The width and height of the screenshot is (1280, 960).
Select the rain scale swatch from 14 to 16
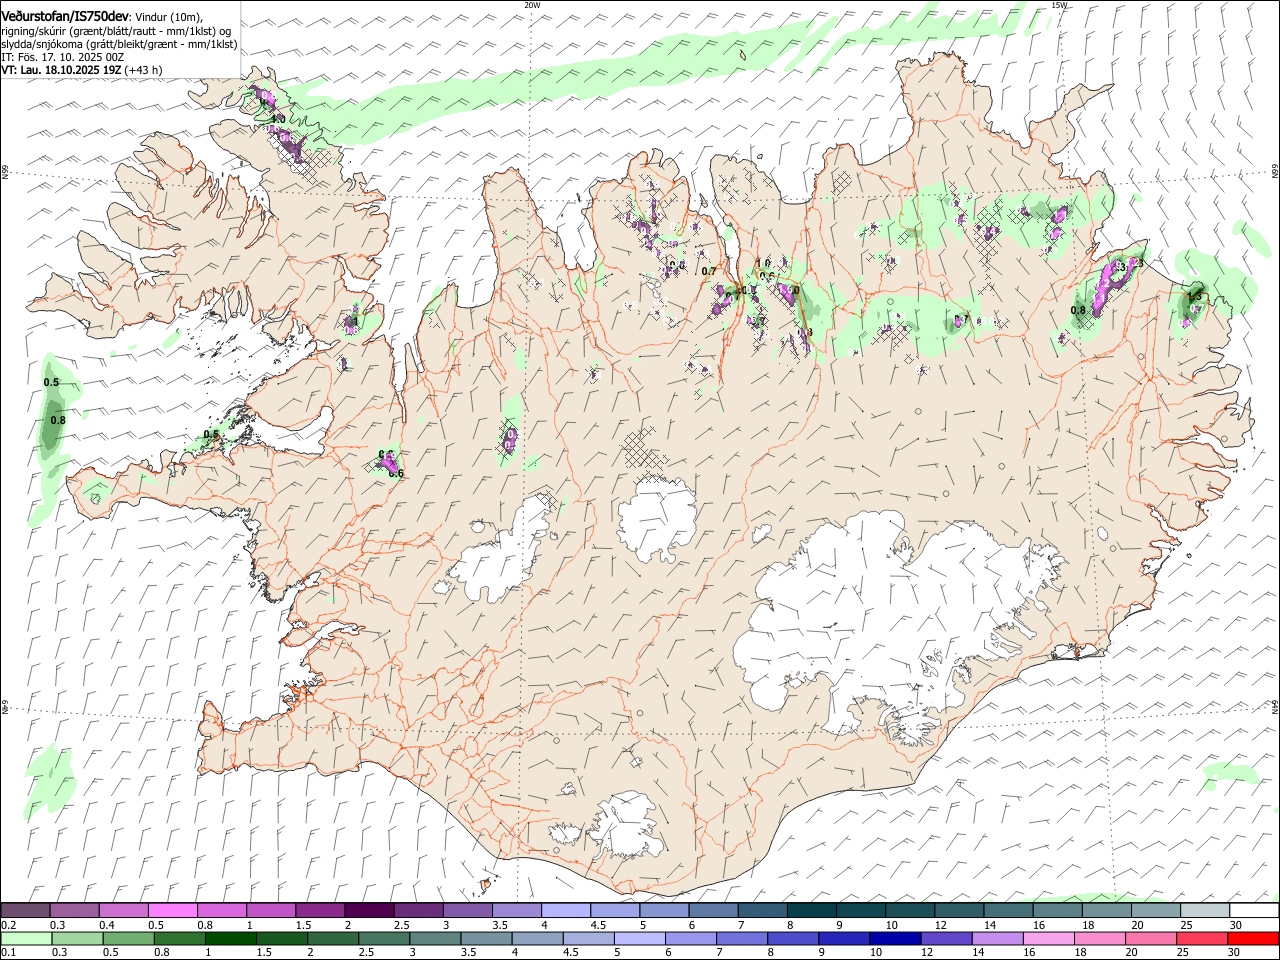tap(998, 939)
